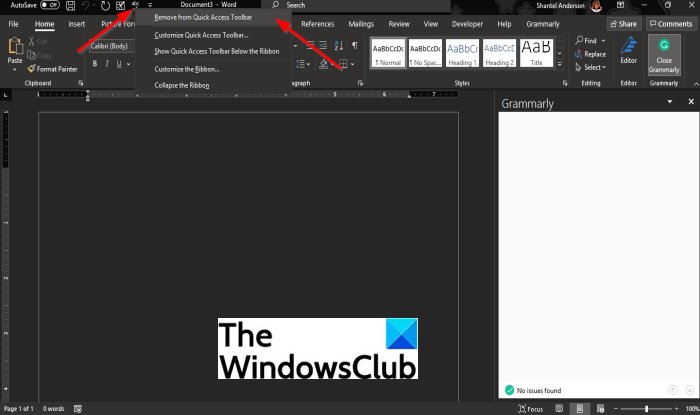The height and width of the screenshot is (415, 700).
Task: Expand the Styles gallery More arrow
Action: (559, 64)
